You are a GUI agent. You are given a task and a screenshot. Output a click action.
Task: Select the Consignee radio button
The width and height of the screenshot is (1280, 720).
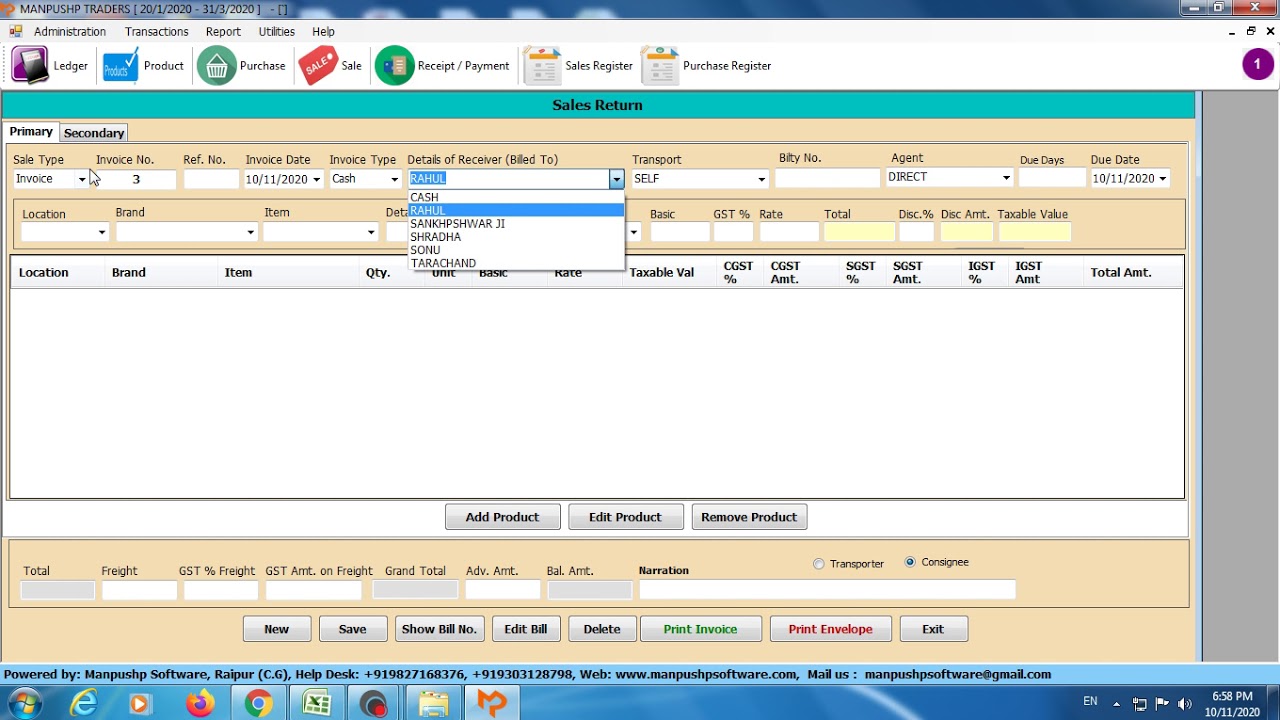[x=910, y=562]
